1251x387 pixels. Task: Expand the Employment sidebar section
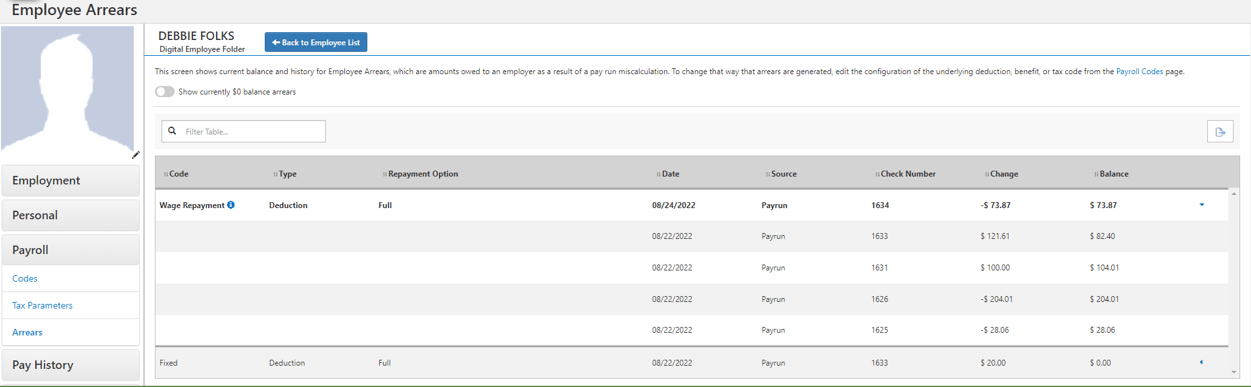click(x=71, y=180)
